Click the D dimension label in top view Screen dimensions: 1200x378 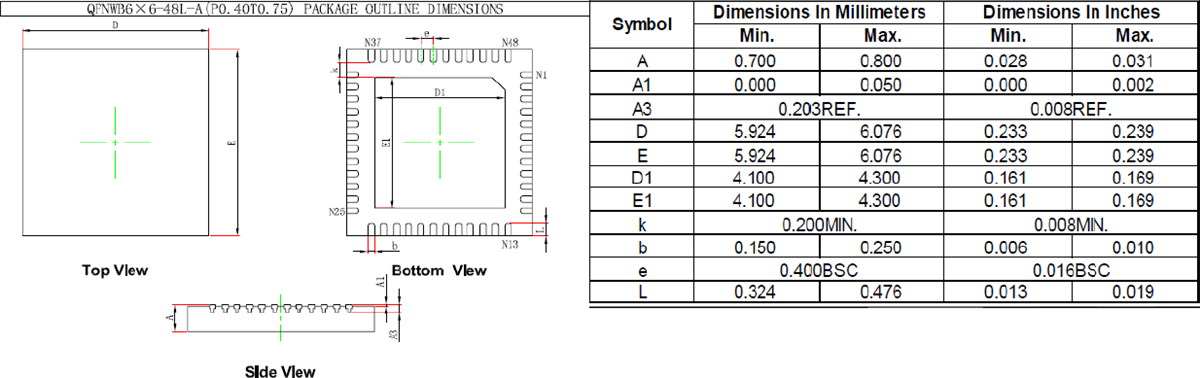point(116,25)
